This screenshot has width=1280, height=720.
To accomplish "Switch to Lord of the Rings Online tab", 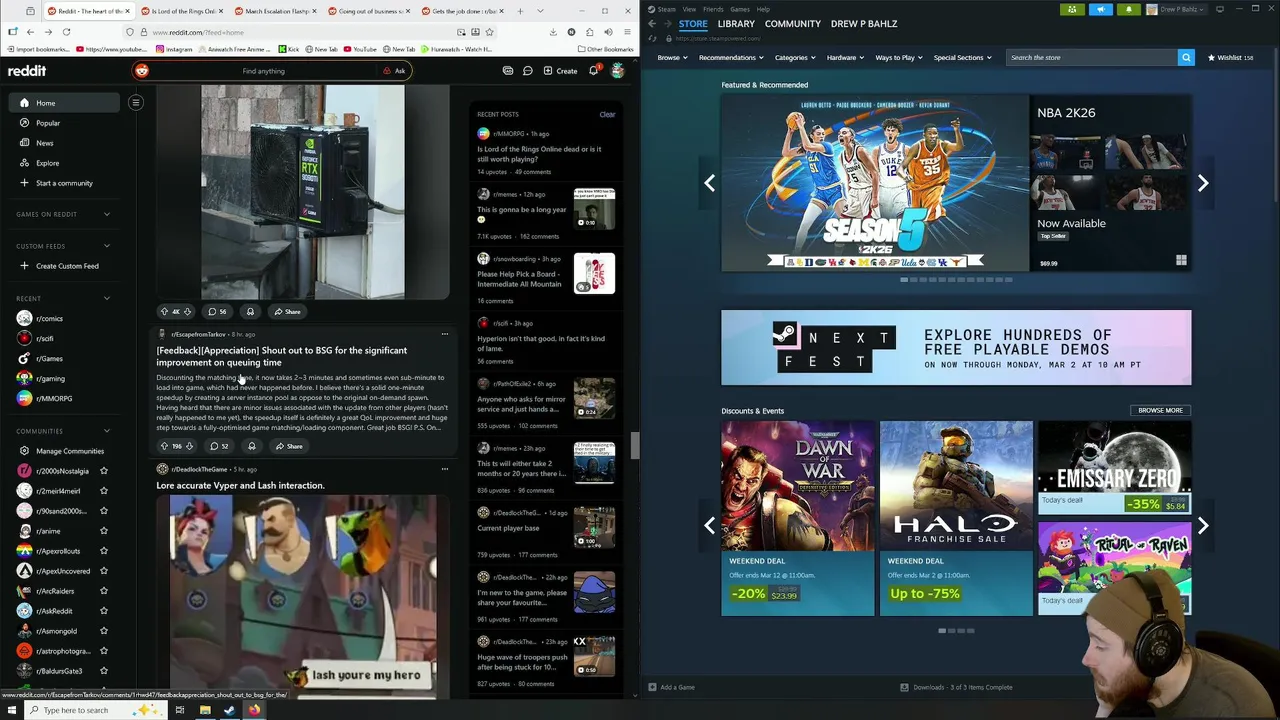I will tap(181, 11).
